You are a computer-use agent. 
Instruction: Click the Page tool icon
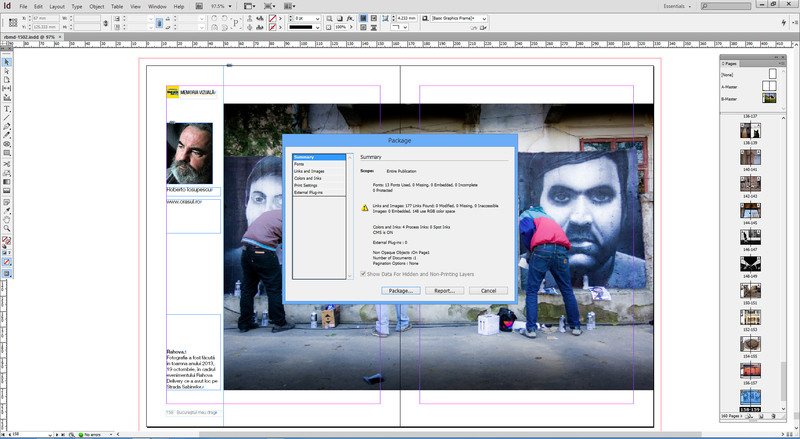[x=6, y=80]
